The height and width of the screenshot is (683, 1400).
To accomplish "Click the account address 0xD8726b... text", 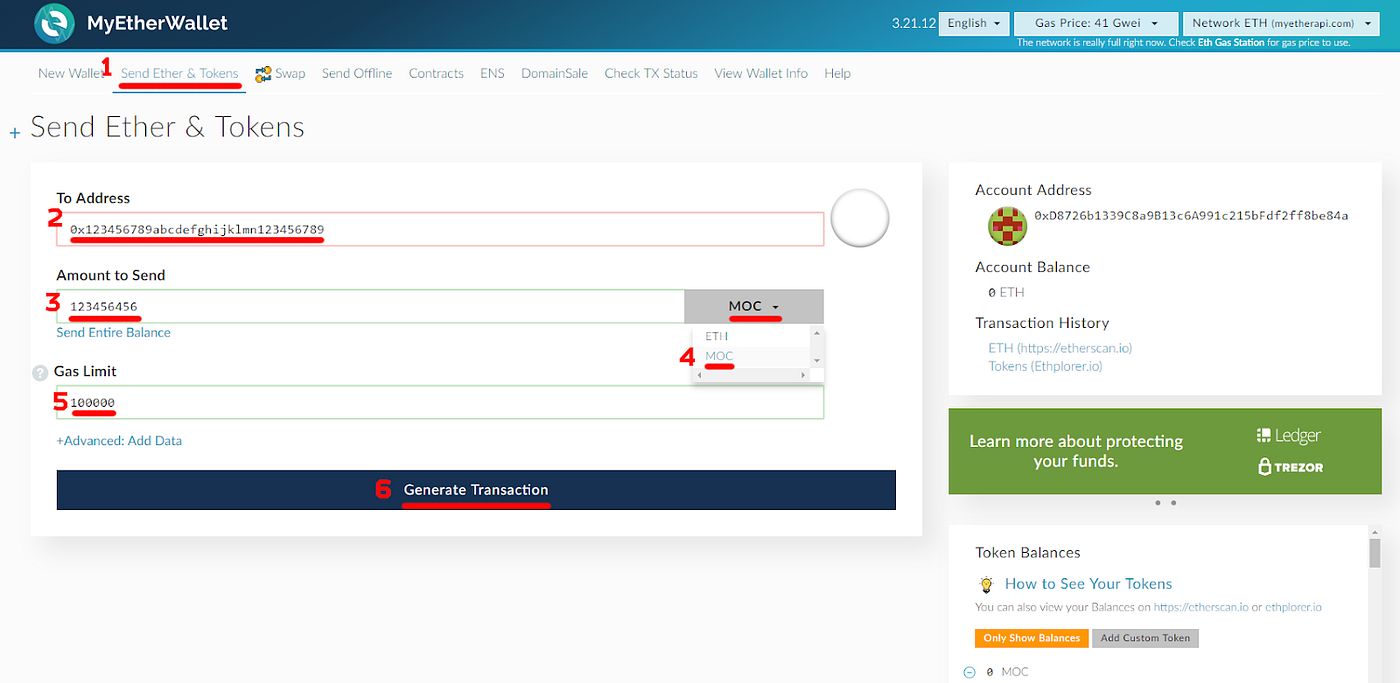I will click(1191, 215).
